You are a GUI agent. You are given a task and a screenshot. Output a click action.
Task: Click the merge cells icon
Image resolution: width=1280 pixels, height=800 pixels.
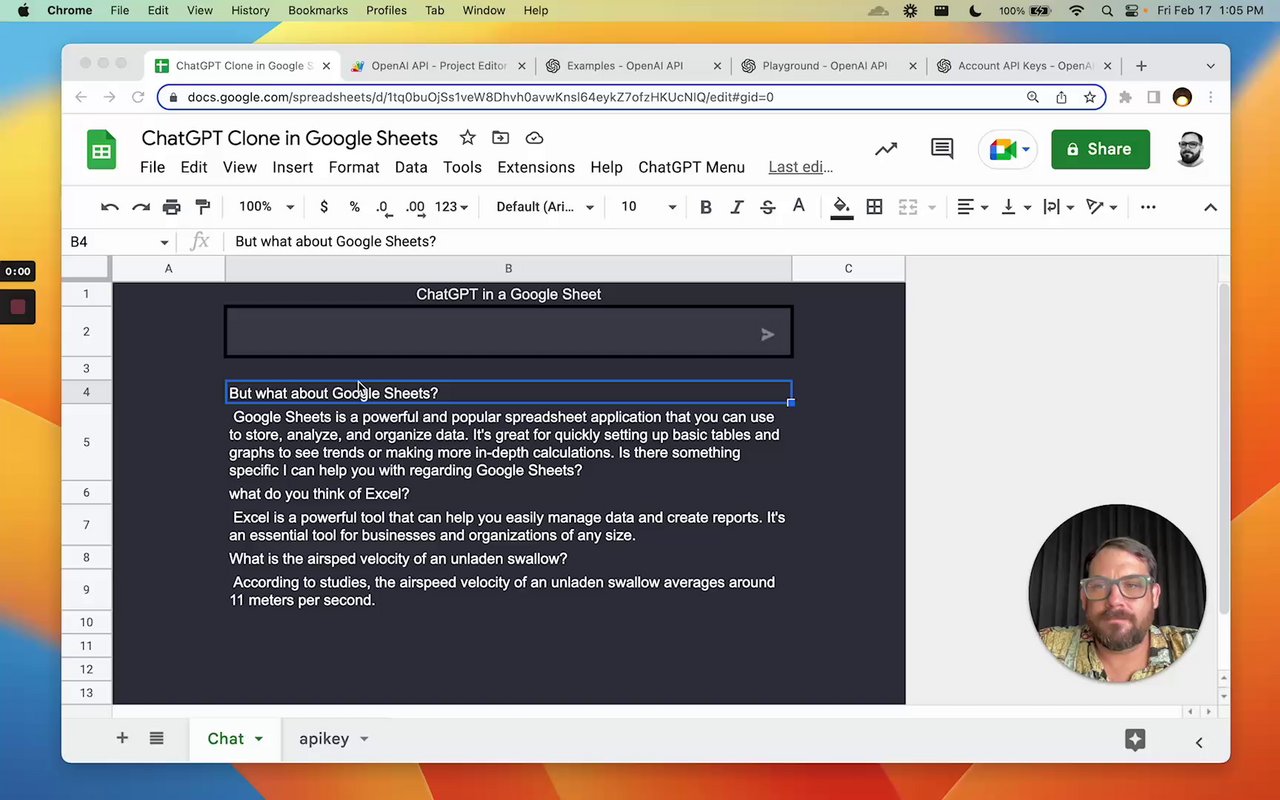pyautogui.click(x=908, y=207)
